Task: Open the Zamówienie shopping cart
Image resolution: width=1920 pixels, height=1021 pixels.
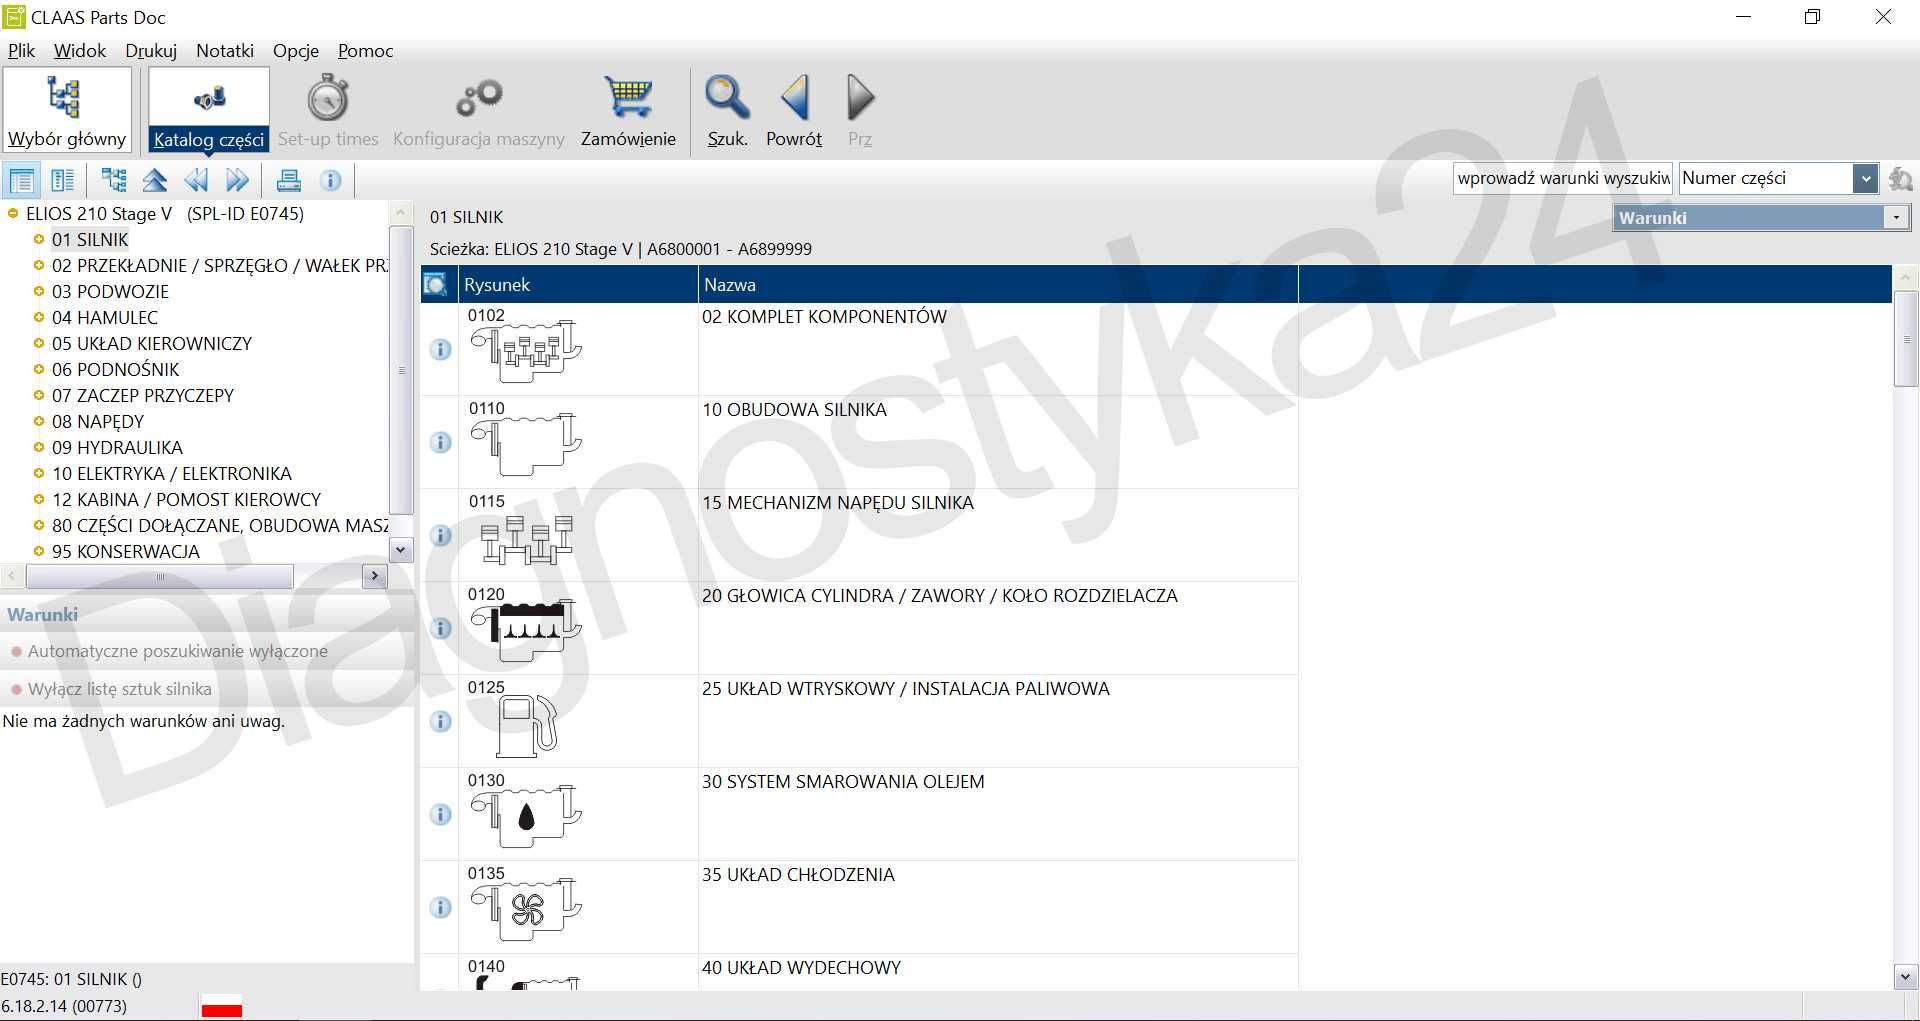Action: pyautogui.click(x=628, y=110)
